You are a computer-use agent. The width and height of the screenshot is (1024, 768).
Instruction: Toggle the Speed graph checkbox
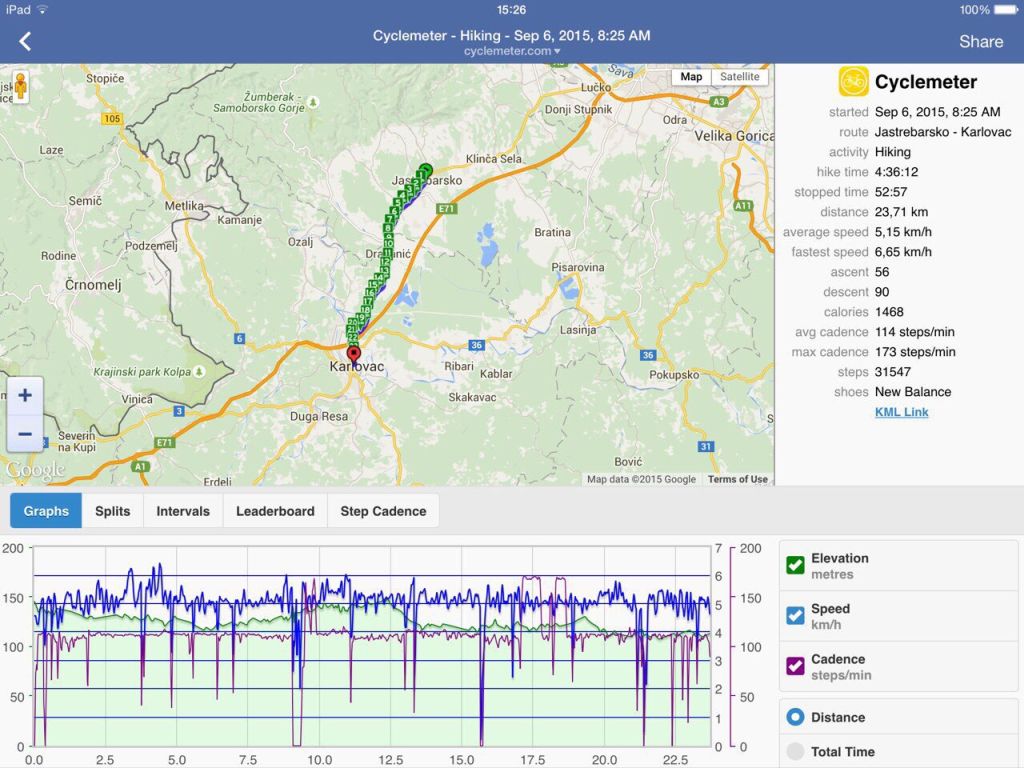(796, 616)
